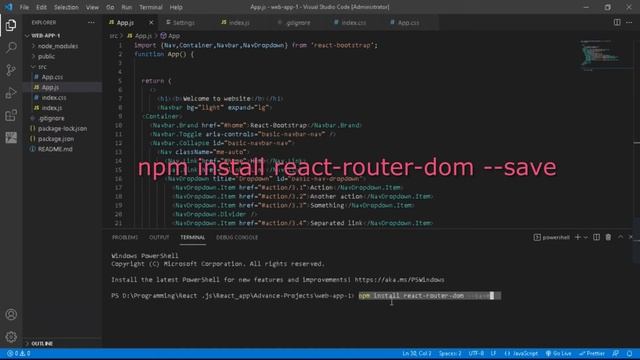The height and width of the screenshot is (360, 640).
Task: Click the src folder in breadcrumb
Action: click(113, 36)
